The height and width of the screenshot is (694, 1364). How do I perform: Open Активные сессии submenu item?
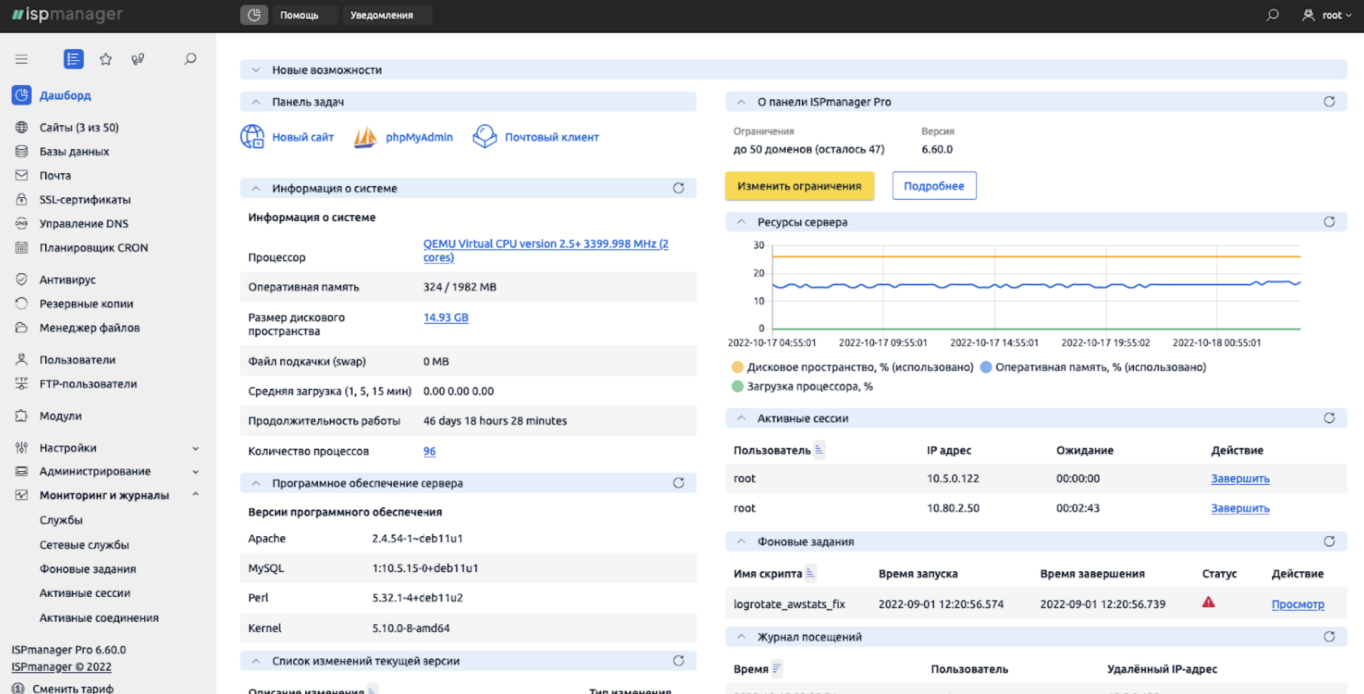click(85, 593)
